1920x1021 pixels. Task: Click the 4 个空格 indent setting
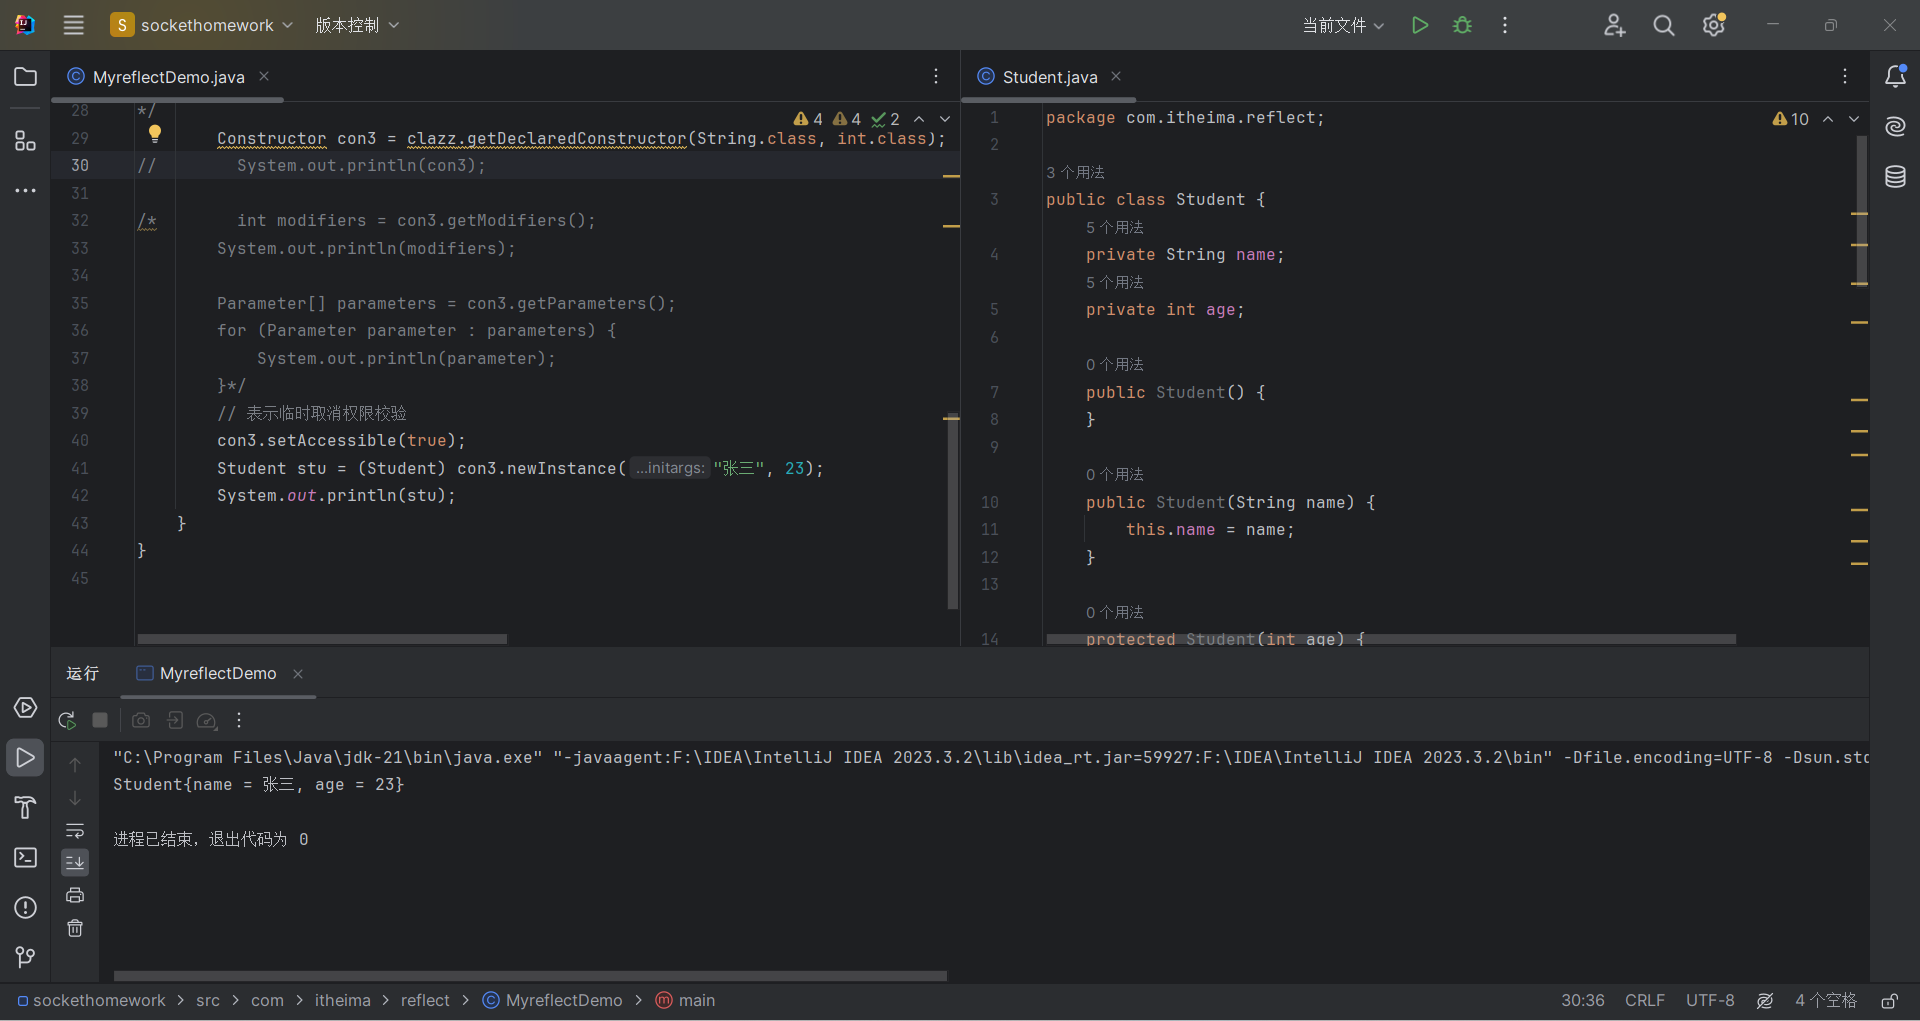[1826, 1001]
